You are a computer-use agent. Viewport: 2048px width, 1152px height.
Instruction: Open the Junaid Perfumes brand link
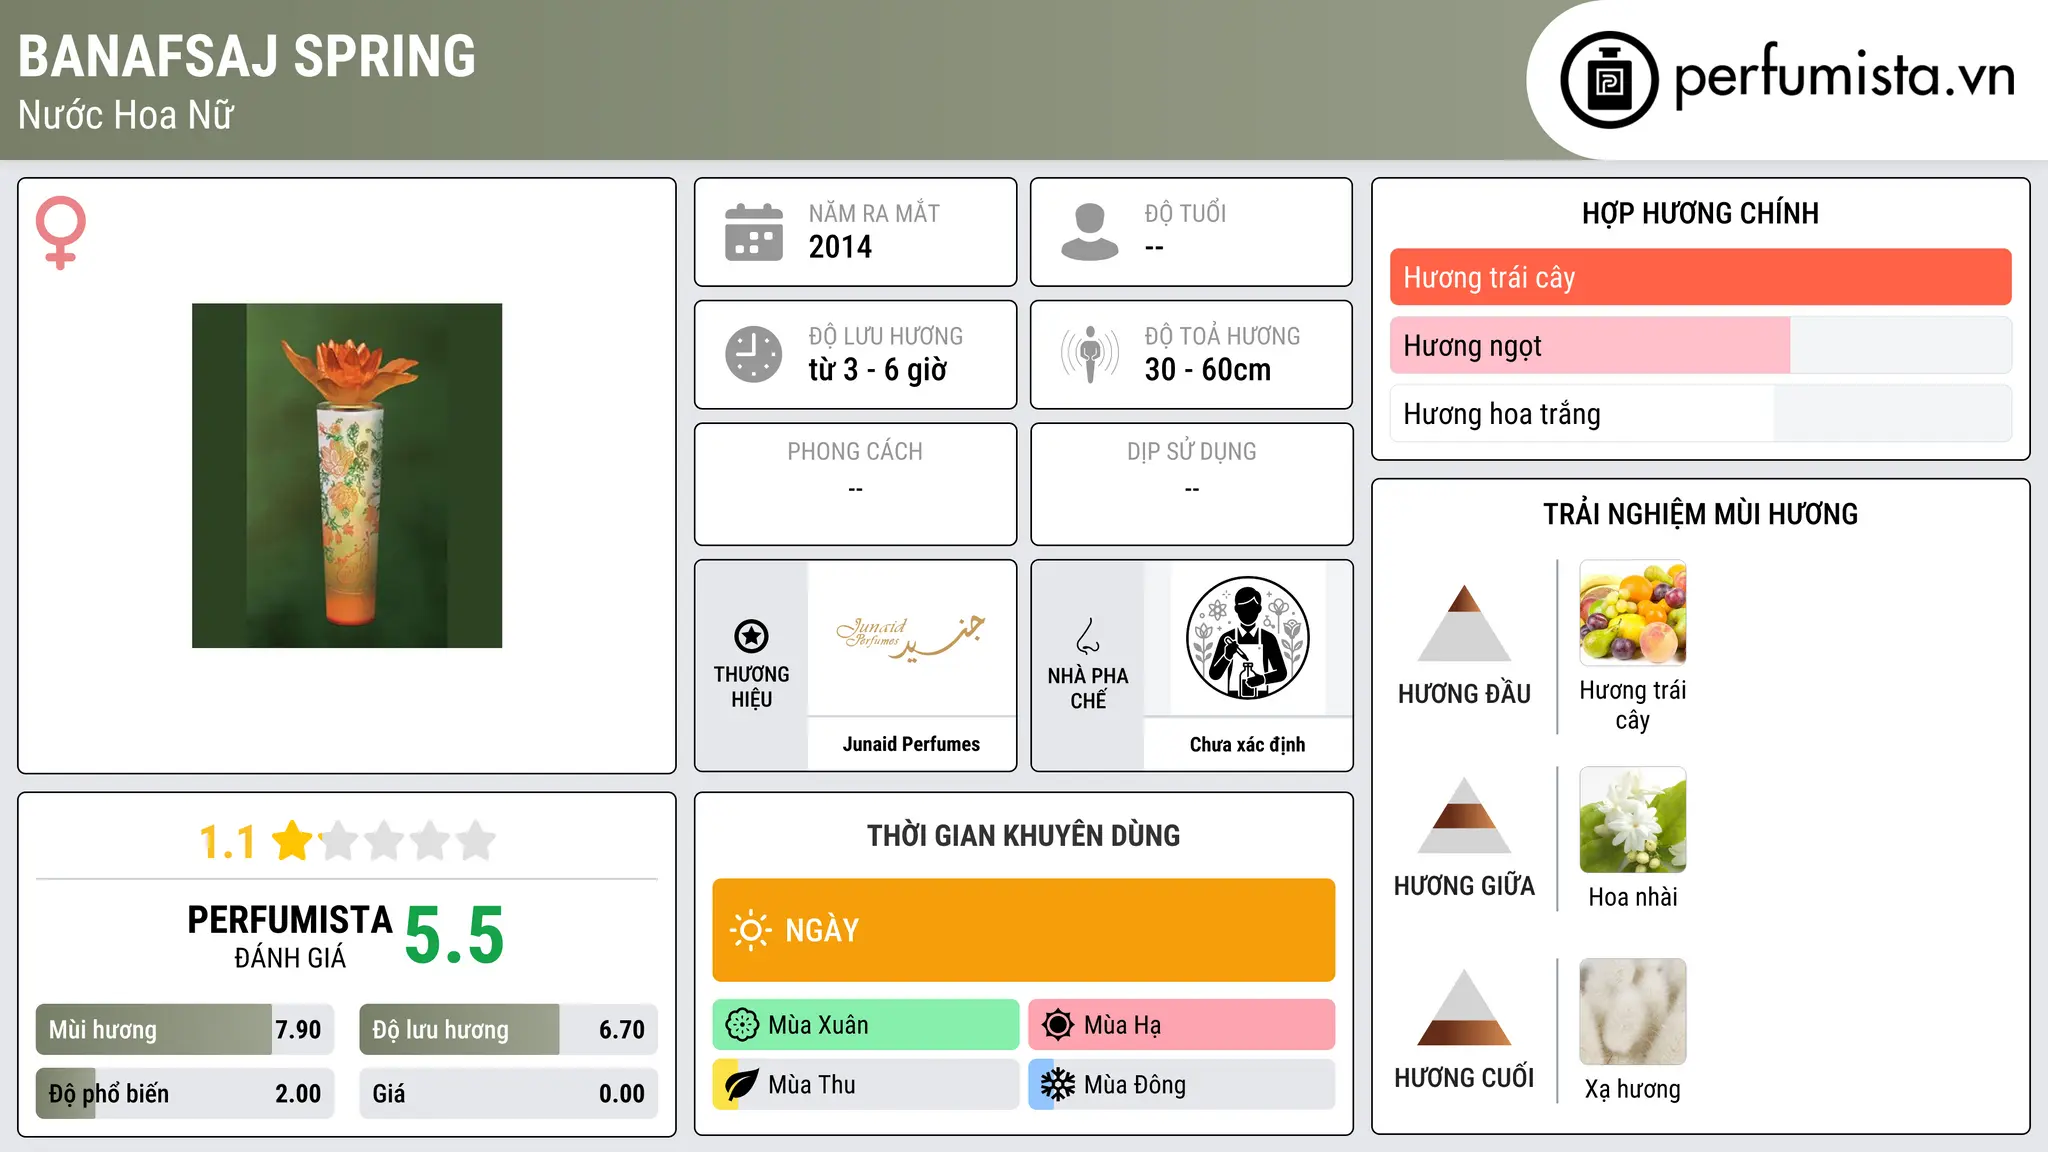[x=911, y=744]
